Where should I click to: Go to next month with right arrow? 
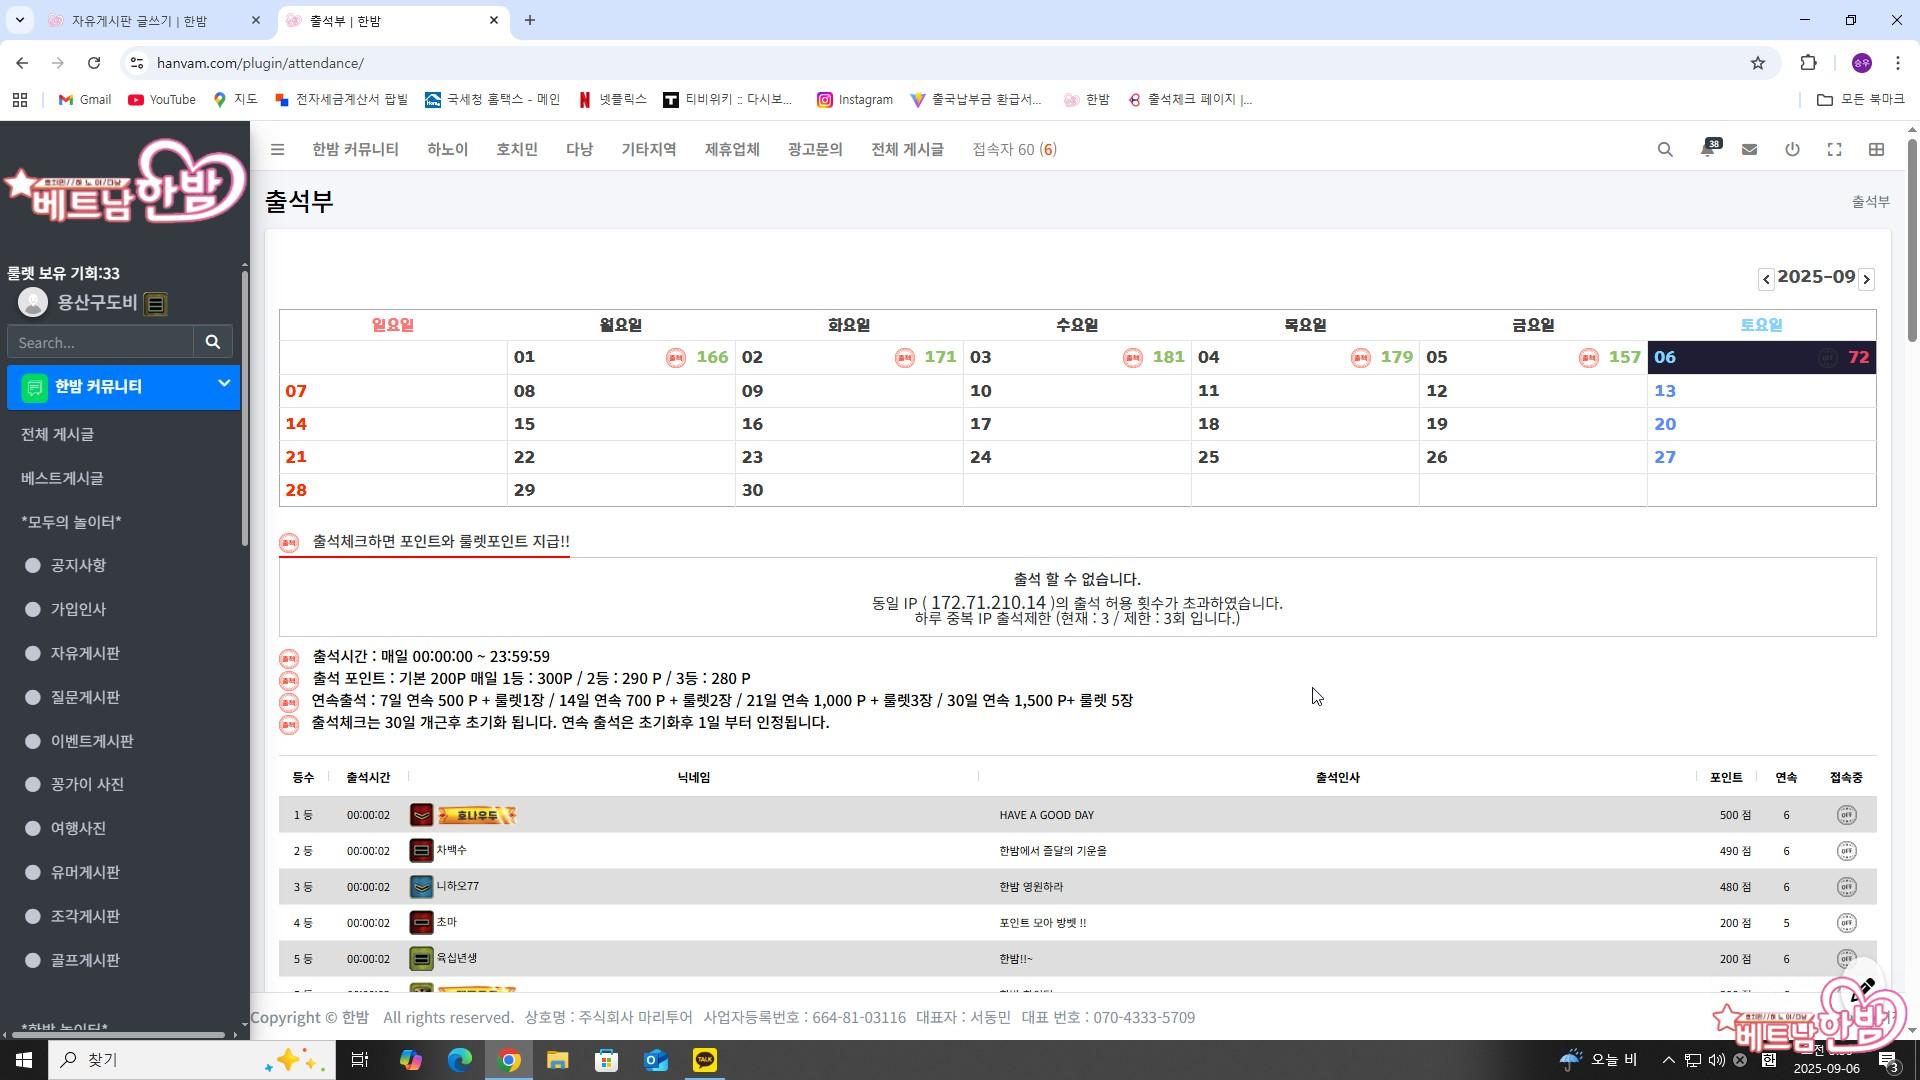[1866, 280]
